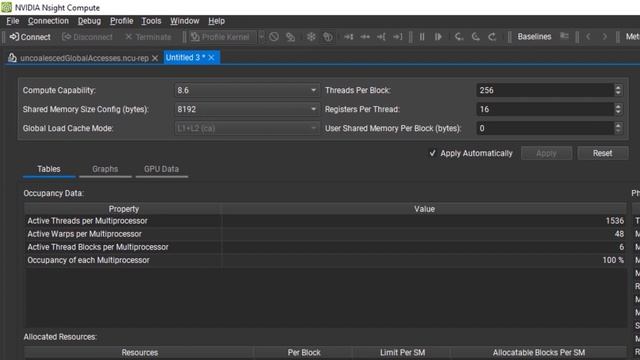Click the icon left of the snowflake

pos(290,37)
